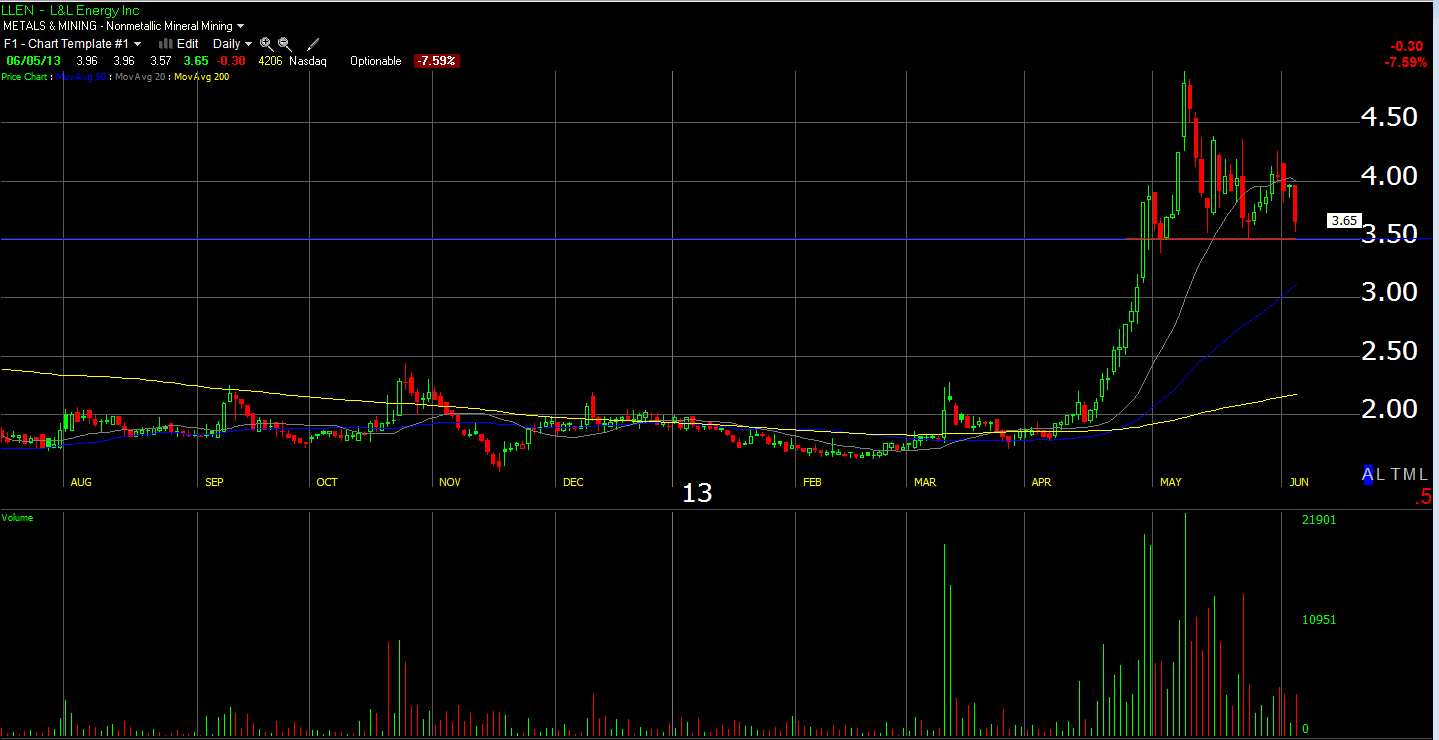Viewport: 1439px width, 740px height.
Task: Click the -0.30 net change in the data row
Action: 233,61
